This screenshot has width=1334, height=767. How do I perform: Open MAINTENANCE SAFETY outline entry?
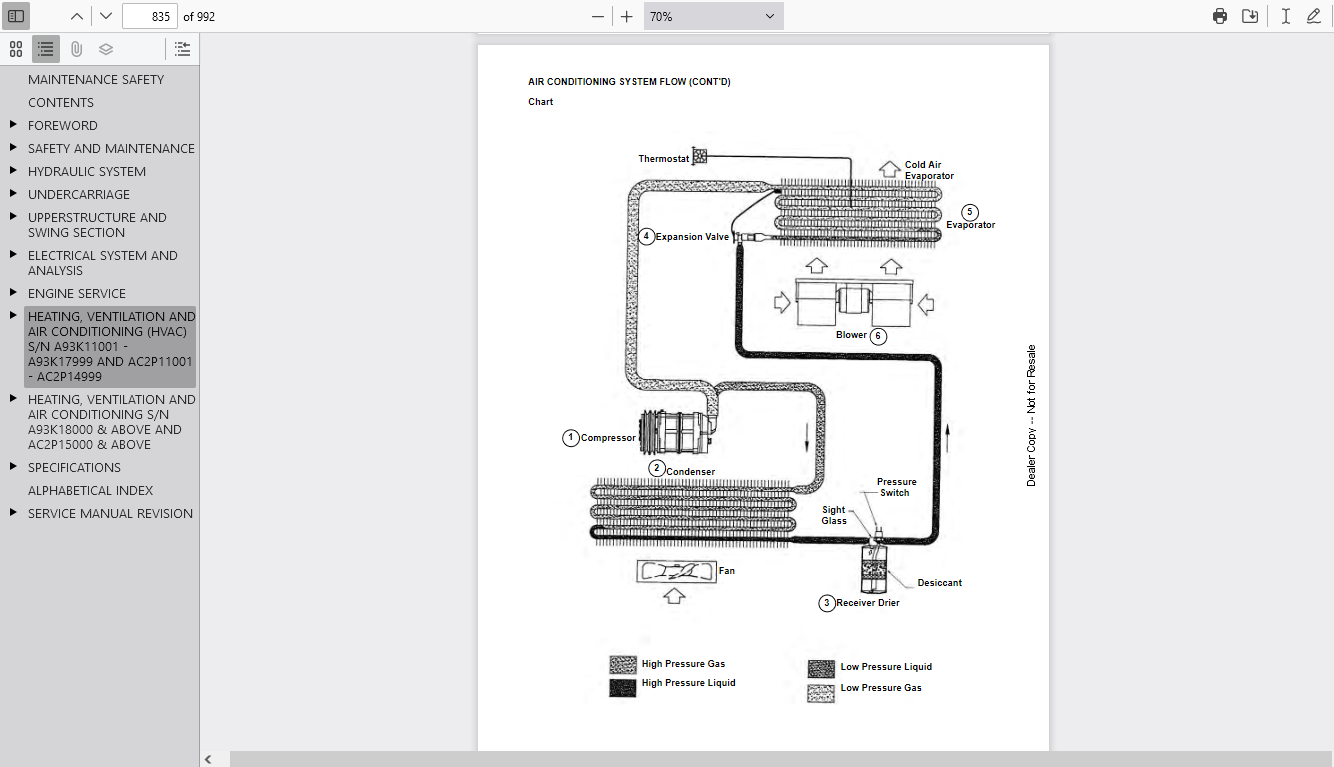(96, 79)
